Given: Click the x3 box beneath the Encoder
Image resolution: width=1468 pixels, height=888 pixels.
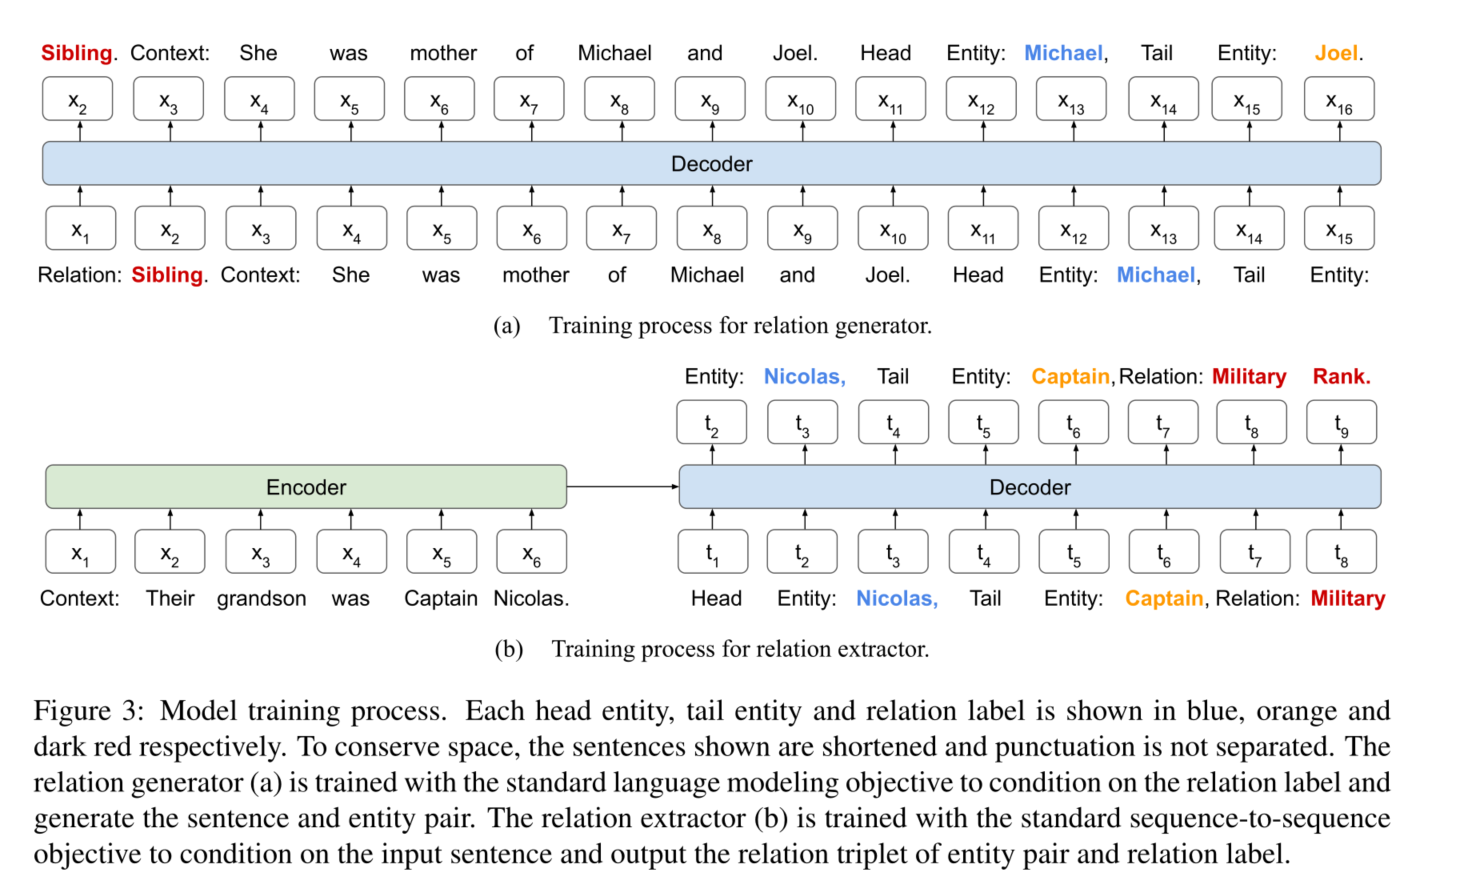Looking at the screenshot, I should [x=261, y=551].
